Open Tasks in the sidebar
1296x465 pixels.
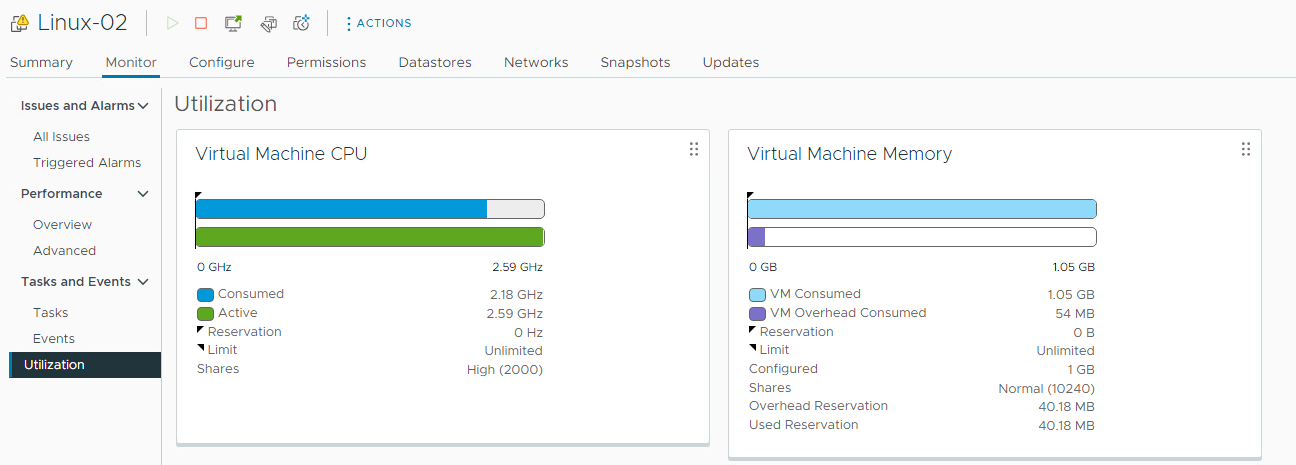pos(50,313)
